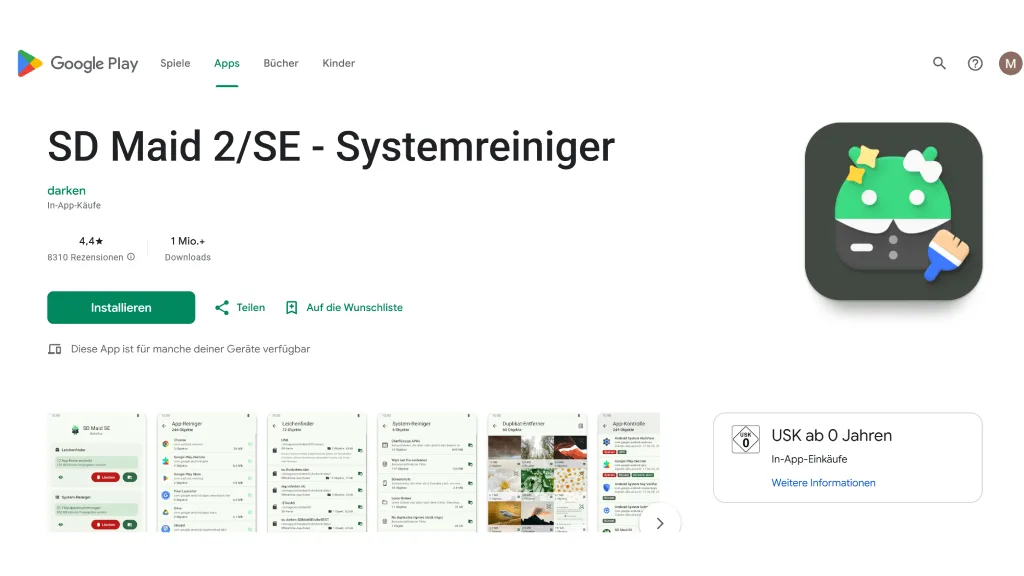
Task: Select the Apps tab
Action: point(227,63)
